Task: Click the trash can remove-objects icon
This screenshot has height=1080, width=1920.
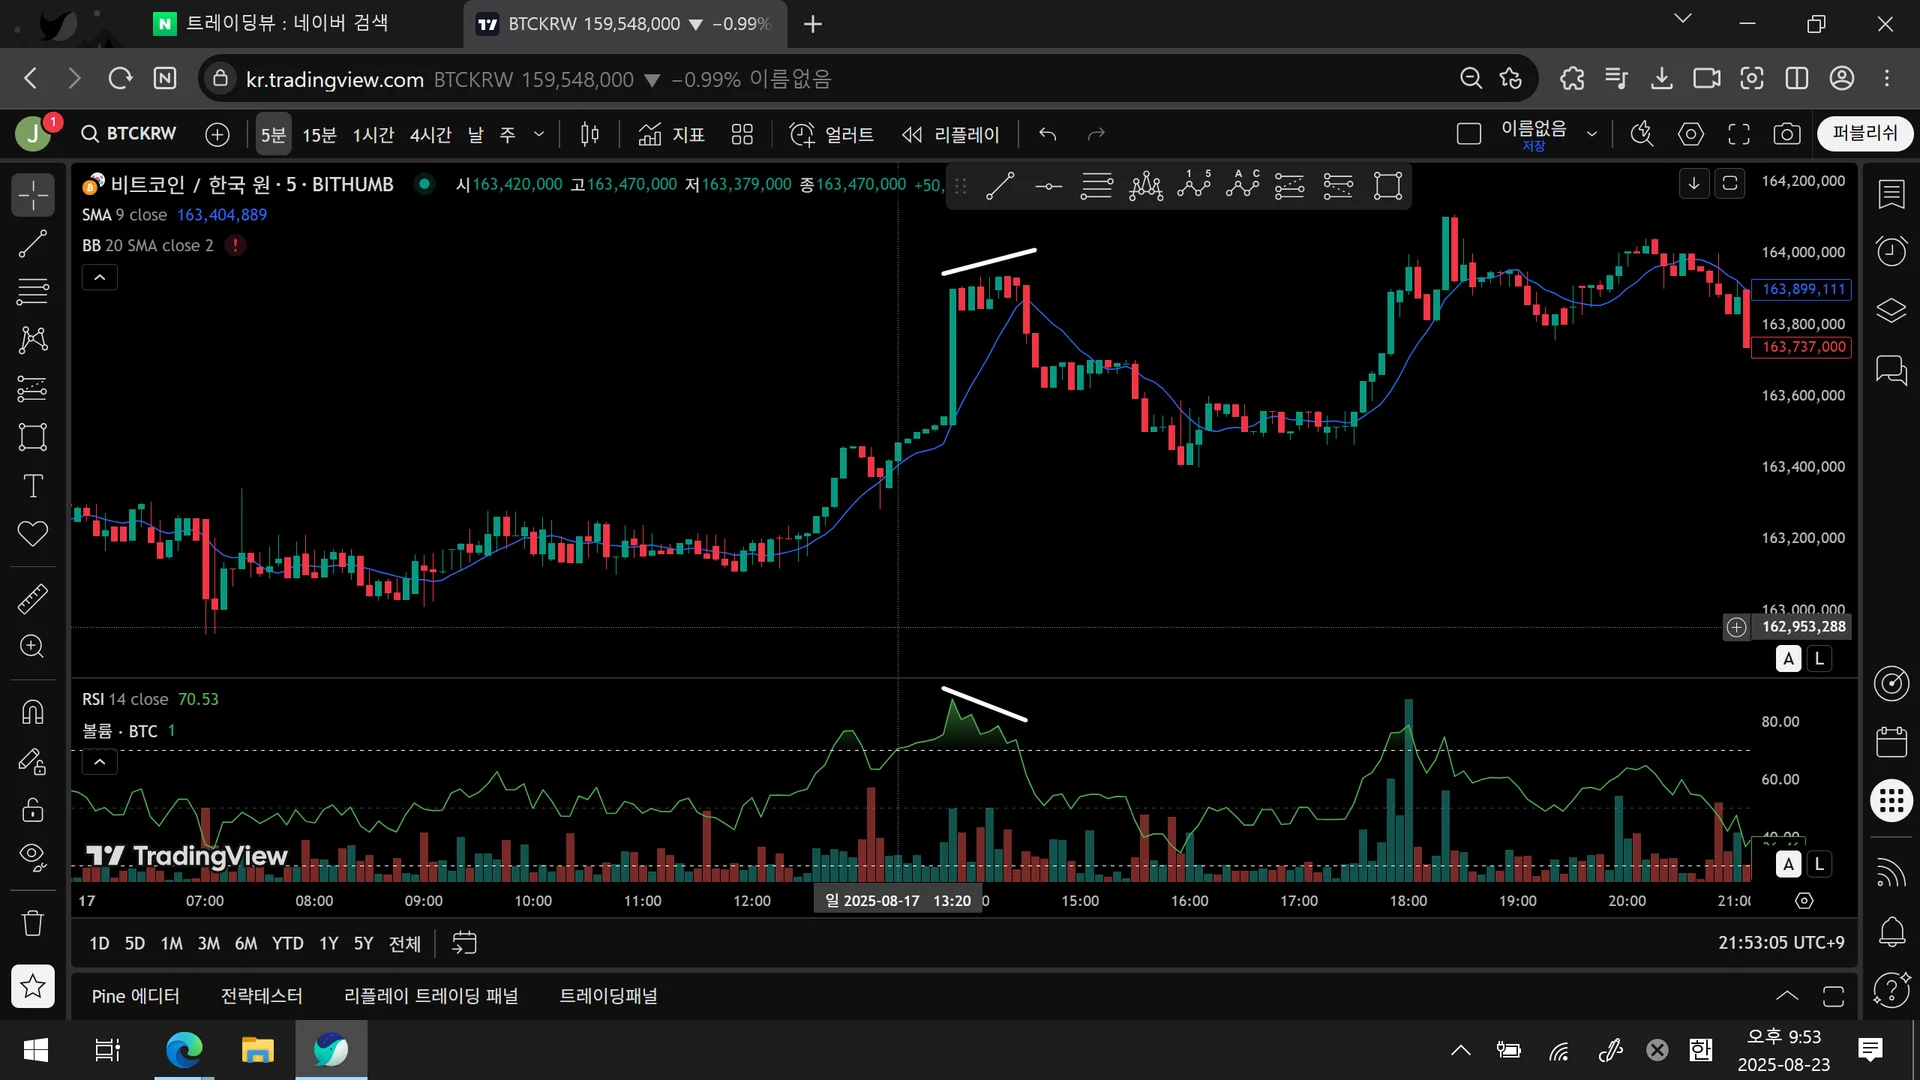Action: (x=33, y=923)
